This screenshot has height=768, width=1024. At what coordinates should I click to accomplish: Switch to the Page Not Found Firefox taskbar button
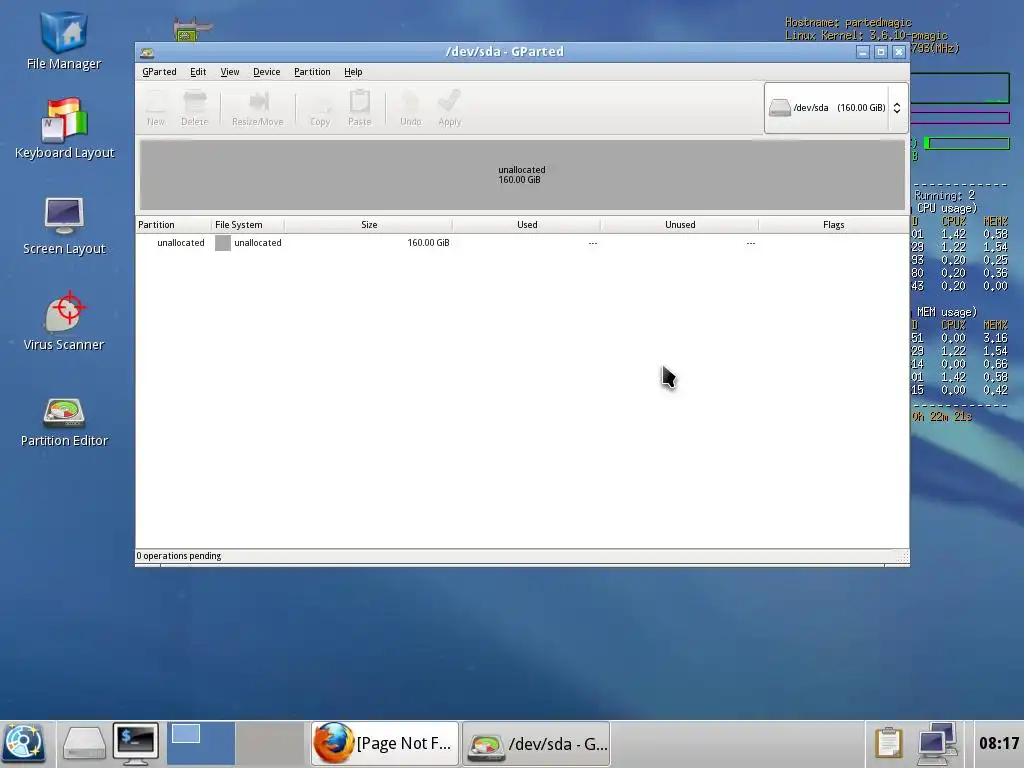pyautogui.click(x=385, y=743)
